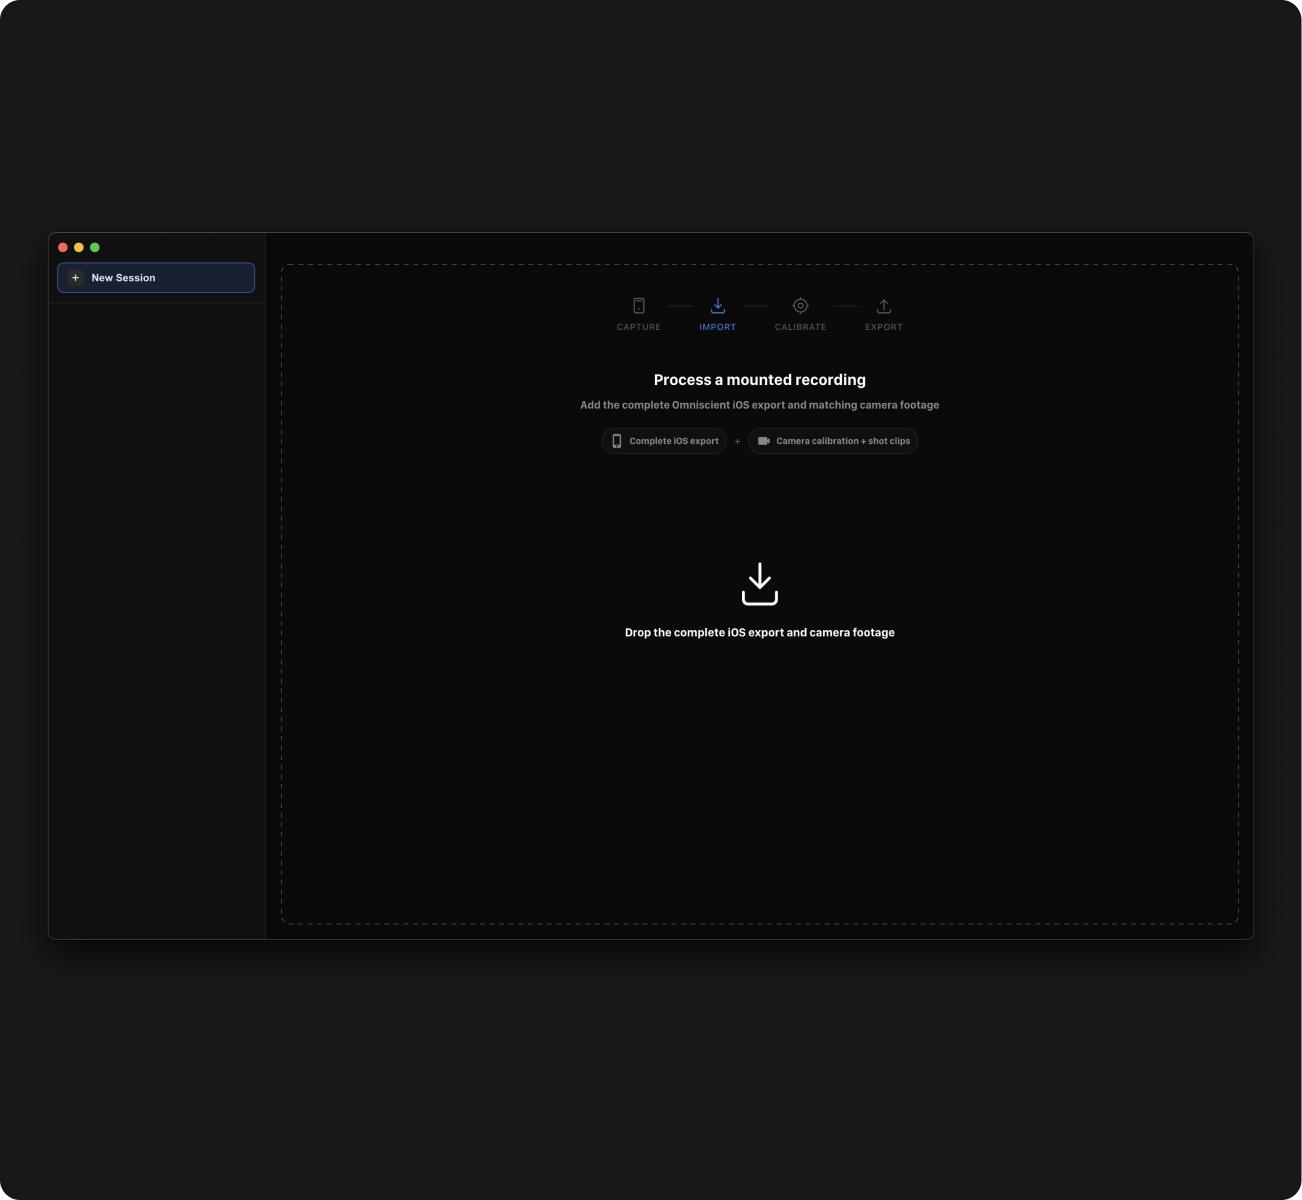Click the phone icon in iOS export chip
The width and height of the screenshot is (1302, 1200).
point(617,441)
